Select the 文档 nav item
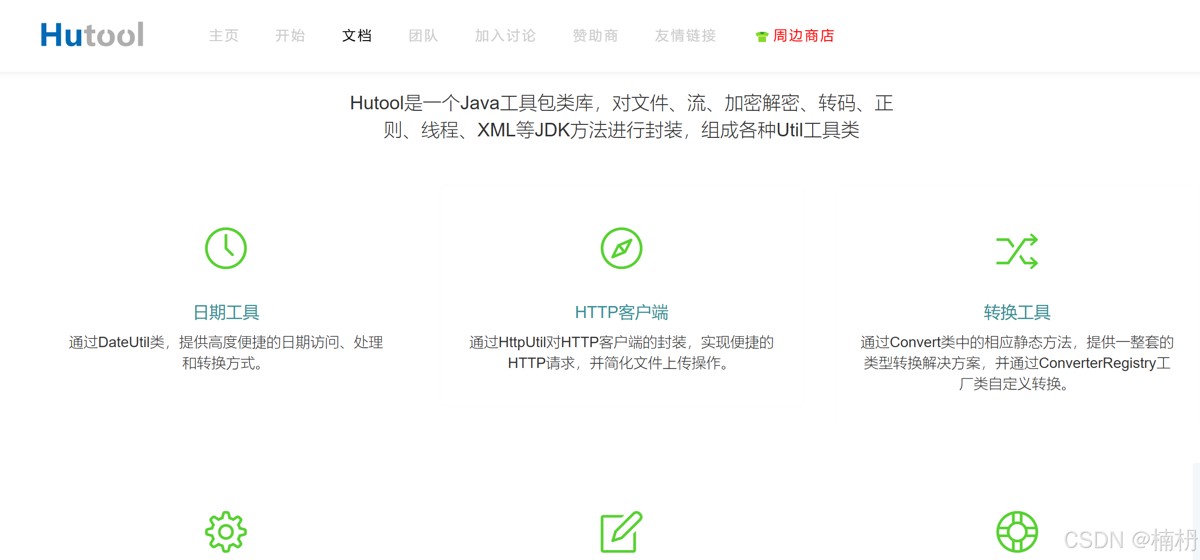The width and height of the screenshot is (1200, 560). (357, 35)
